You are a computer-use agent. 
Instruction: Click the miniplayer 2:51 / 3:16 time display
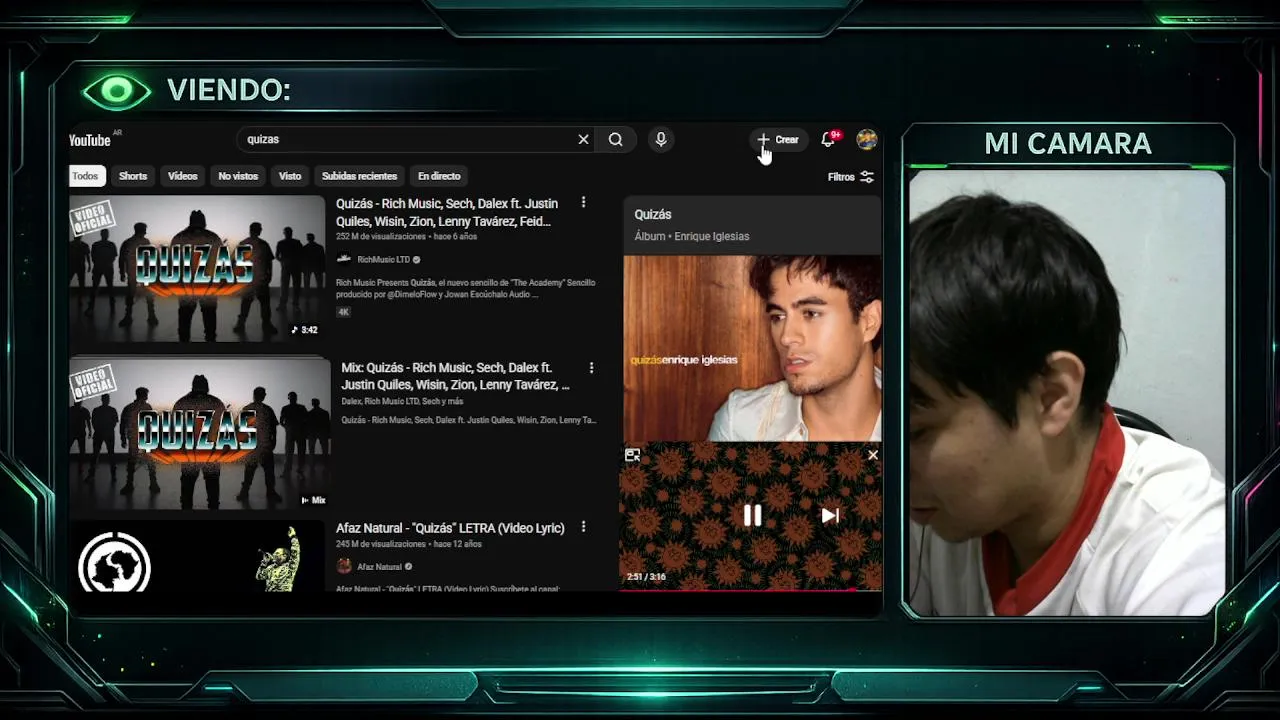point(646,577)
